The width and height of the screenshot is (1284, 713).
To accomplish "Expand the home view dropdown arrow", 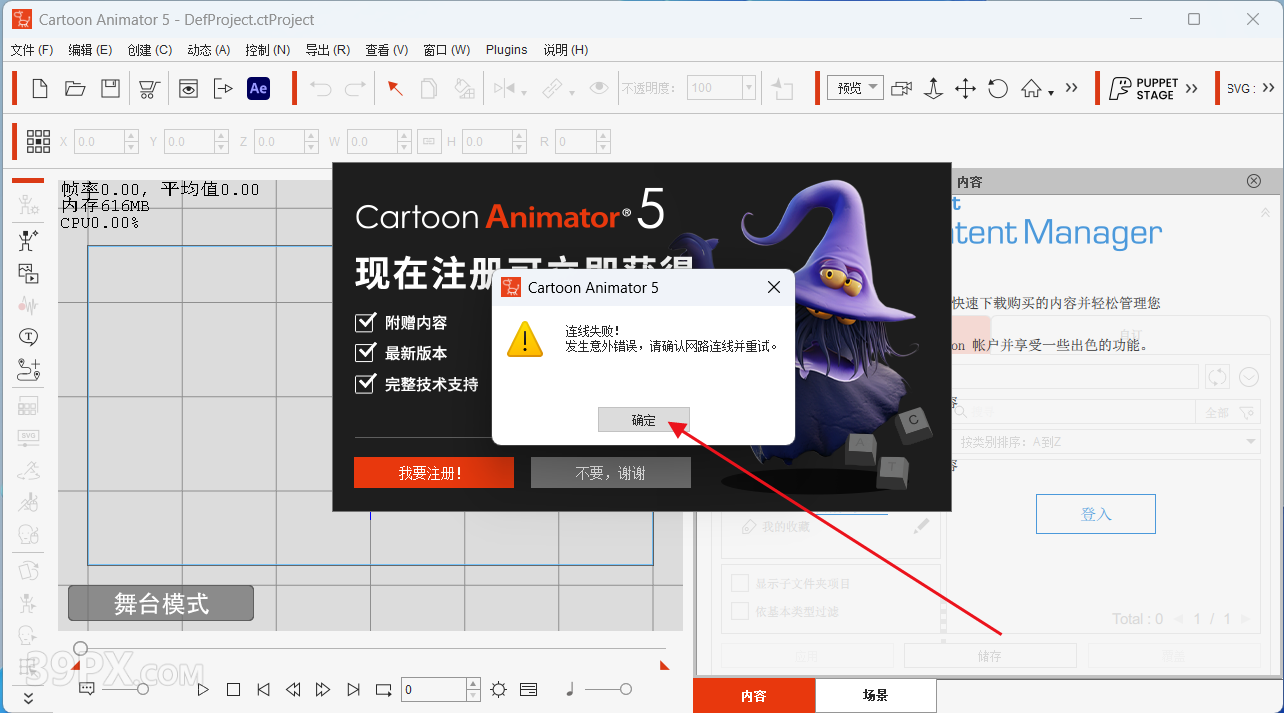I will click(1051, 93).
